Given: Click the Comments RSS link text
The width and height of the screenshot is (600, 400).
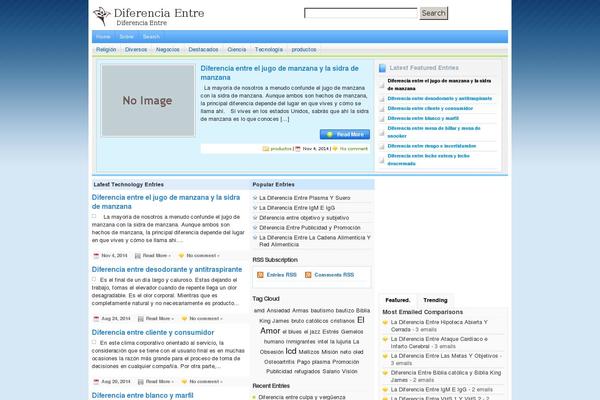Looking at the screenshot, I should (x=334, y=275).
